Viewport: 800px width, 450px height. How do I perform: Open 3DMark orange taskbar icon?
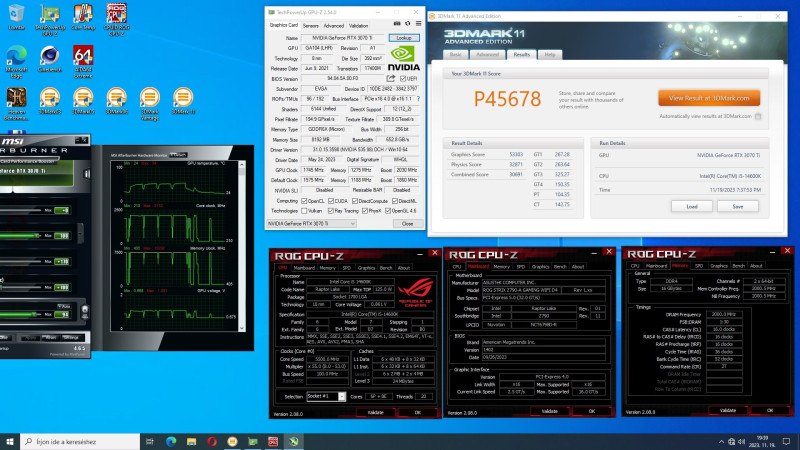232,441
